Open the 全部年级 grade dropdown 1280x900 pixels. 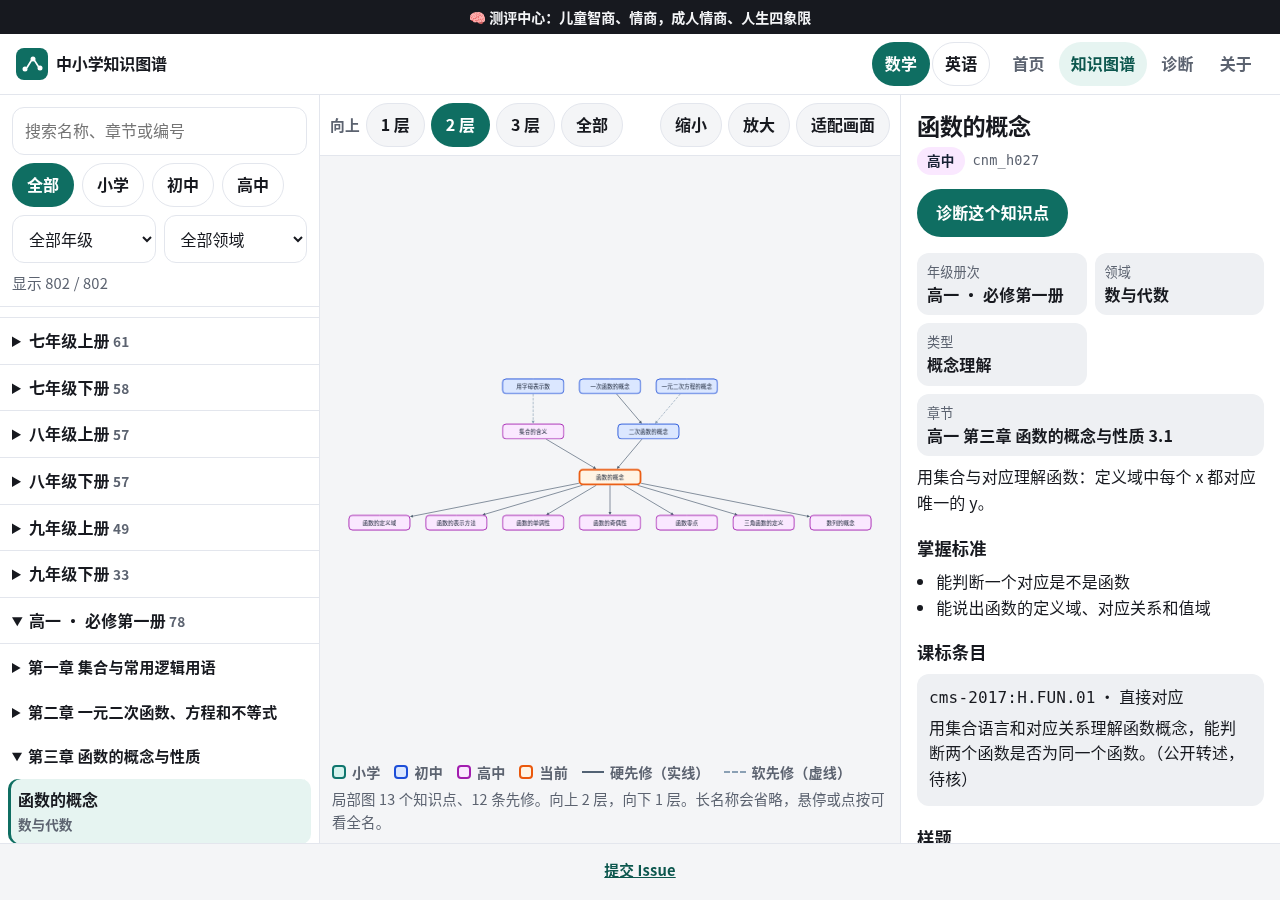[x=84, y=239]
